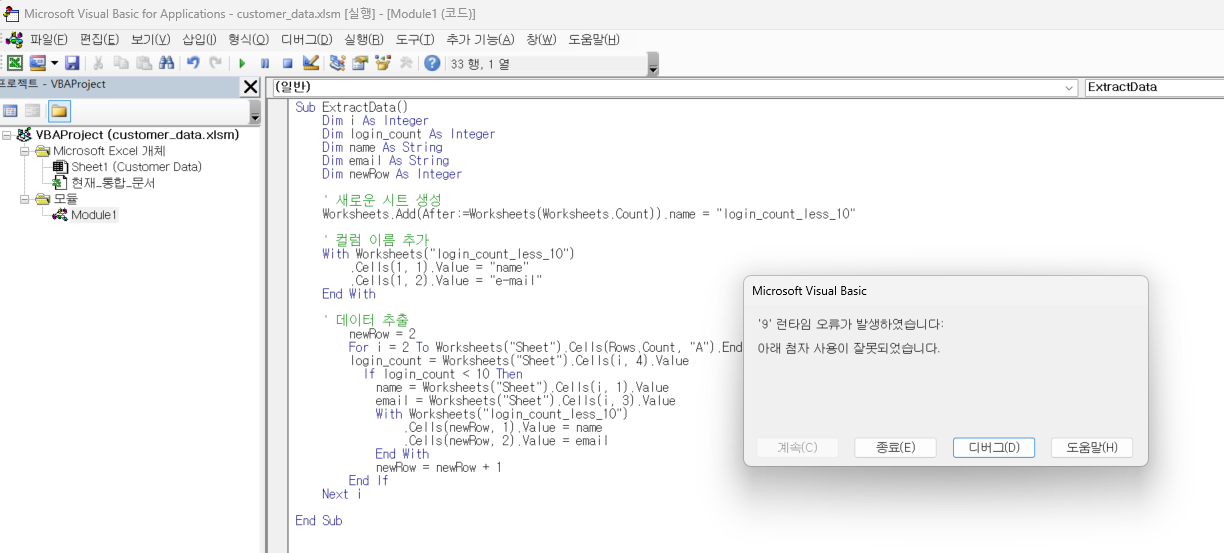Undo the last edit

coord(193,63)
